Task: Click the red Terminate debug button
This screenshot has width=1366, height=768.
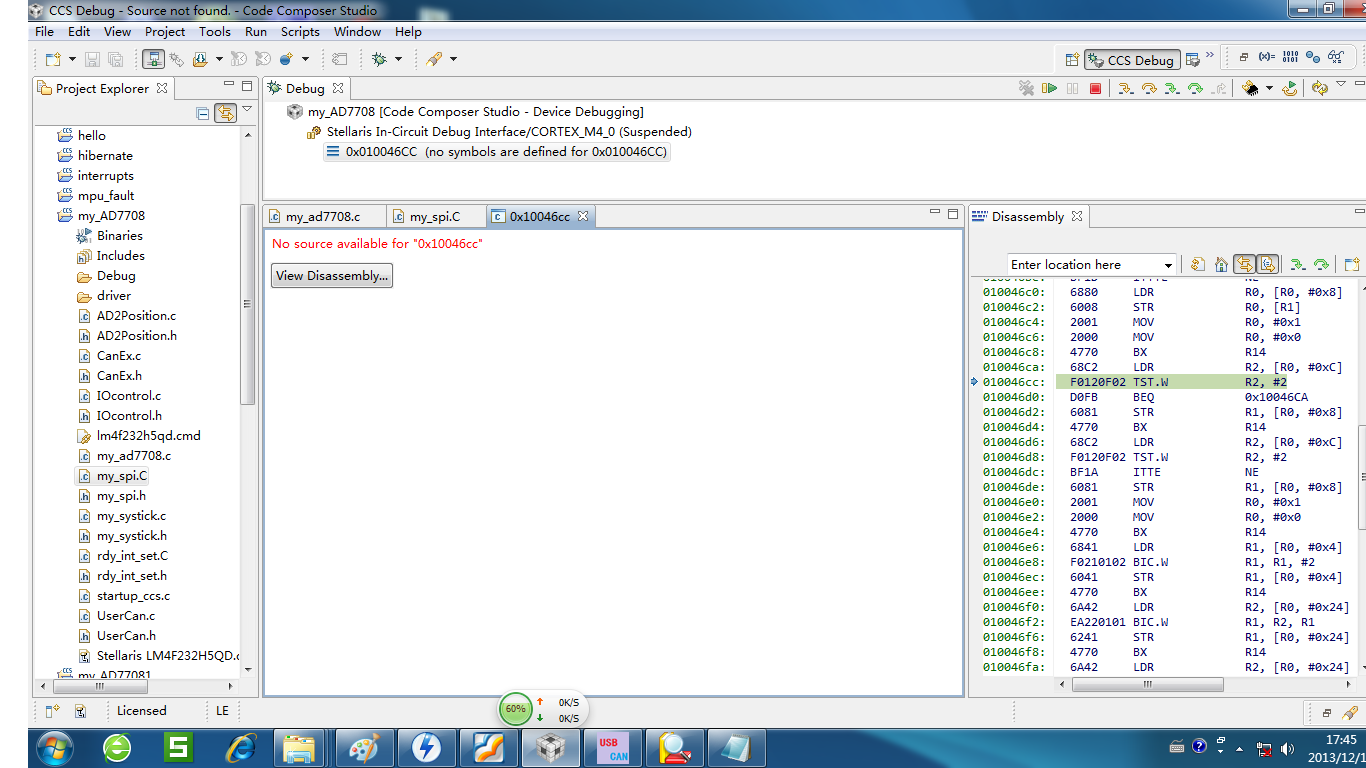Action: 1095,88
